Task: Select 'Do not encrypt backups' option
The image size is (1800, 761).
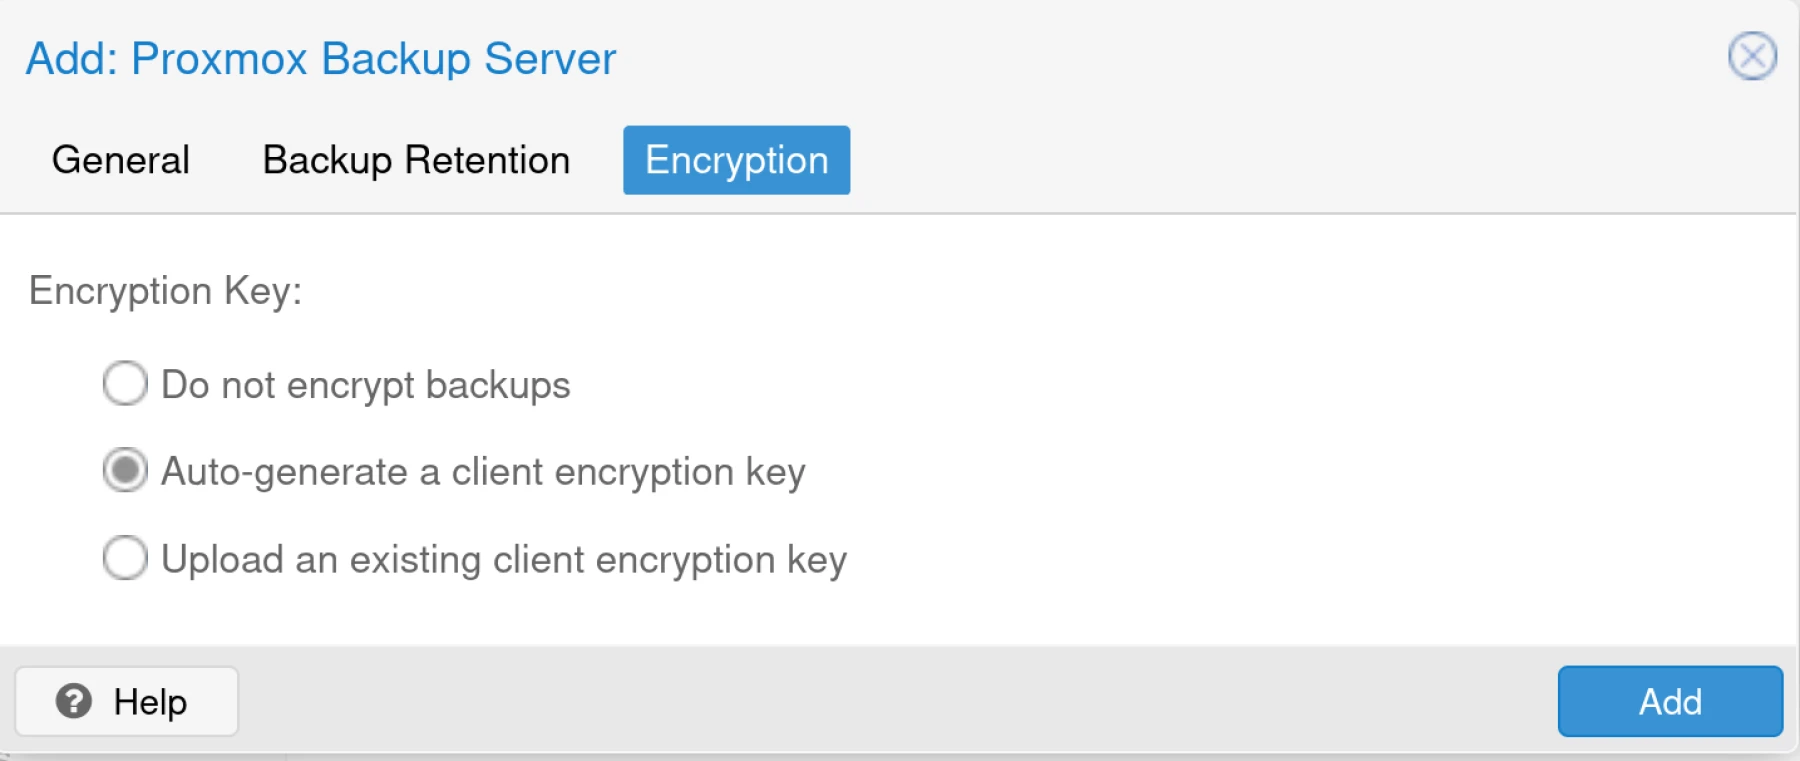Action: coord(124,384)
